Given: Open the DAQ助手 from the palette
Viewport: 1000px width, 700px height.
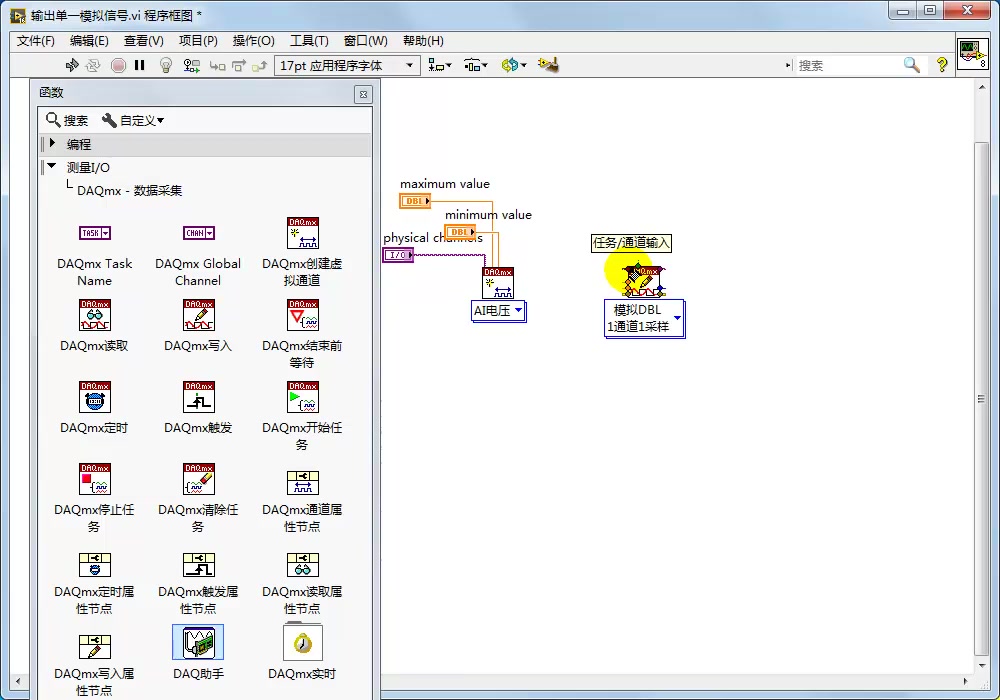Looking at the screenshot, I should [x=197, y=641].
